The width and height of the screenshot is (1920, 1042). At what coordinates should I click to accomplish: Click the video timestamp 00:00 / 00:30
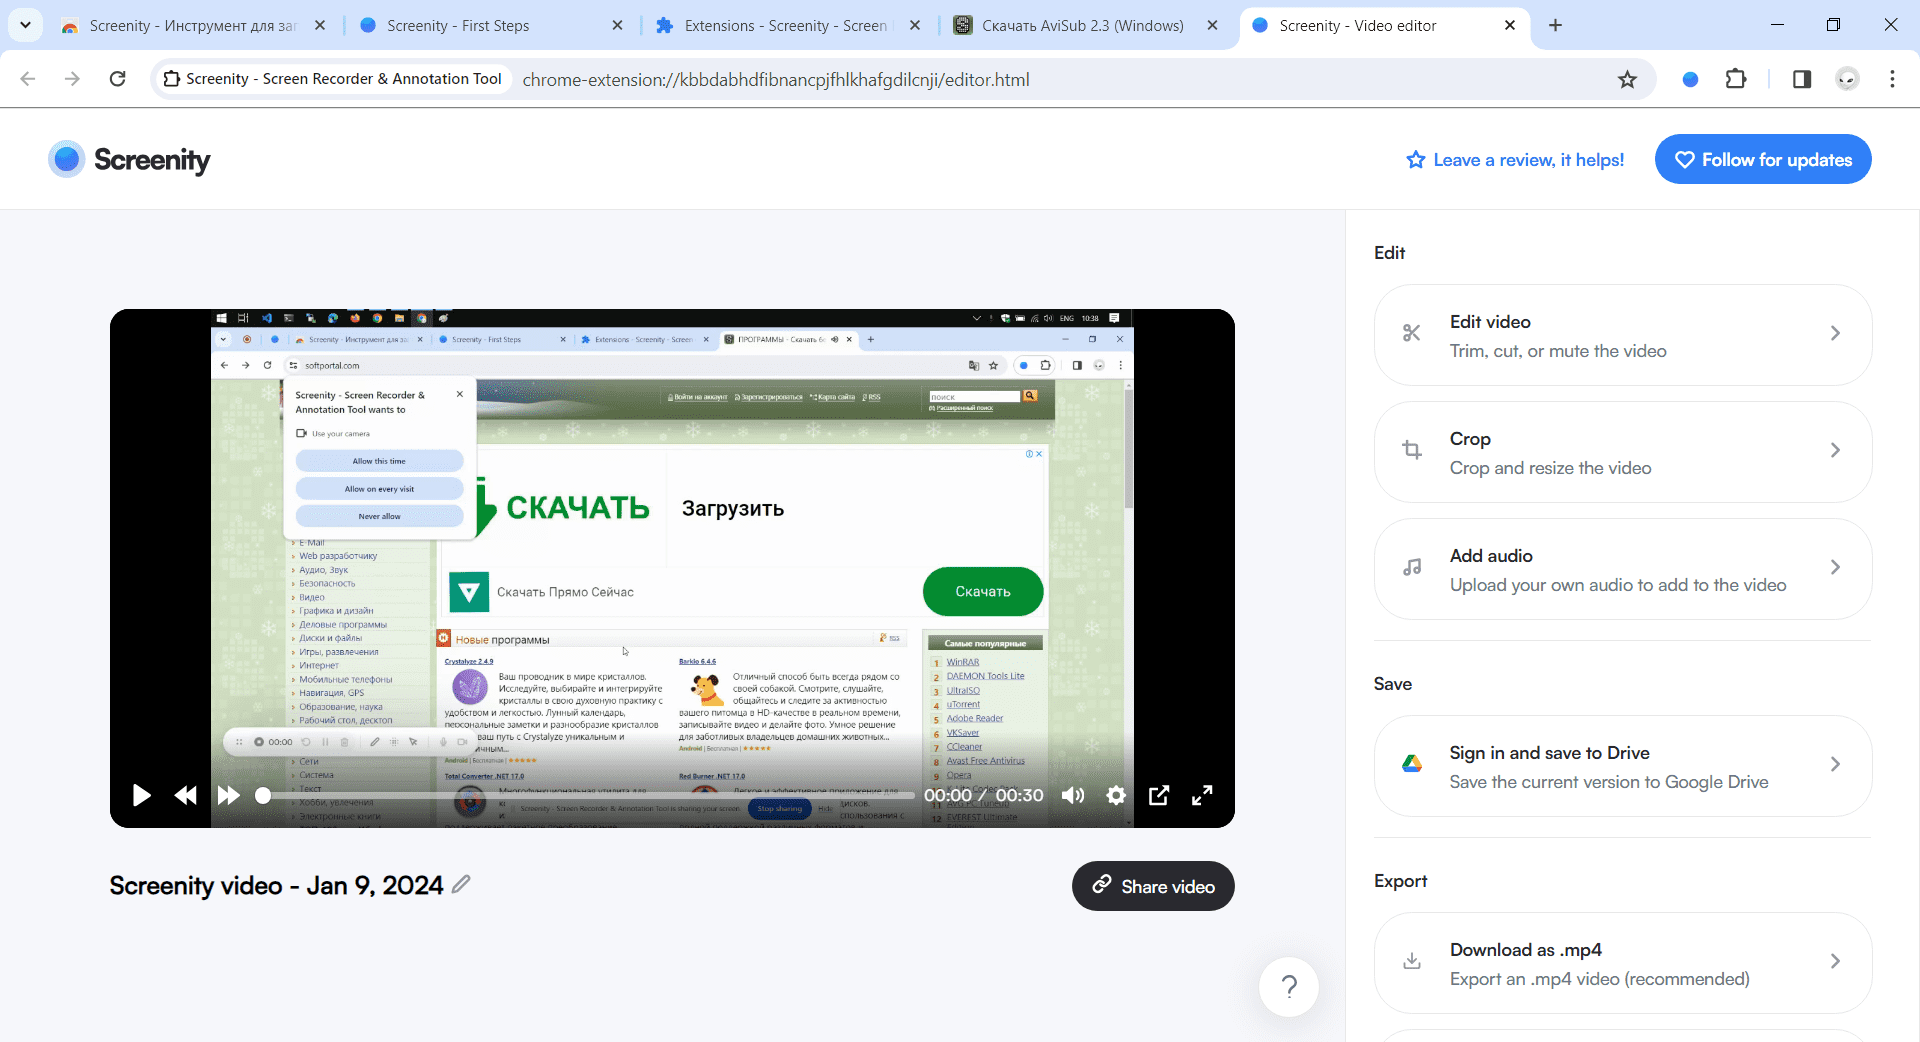(x=984, y=795)
